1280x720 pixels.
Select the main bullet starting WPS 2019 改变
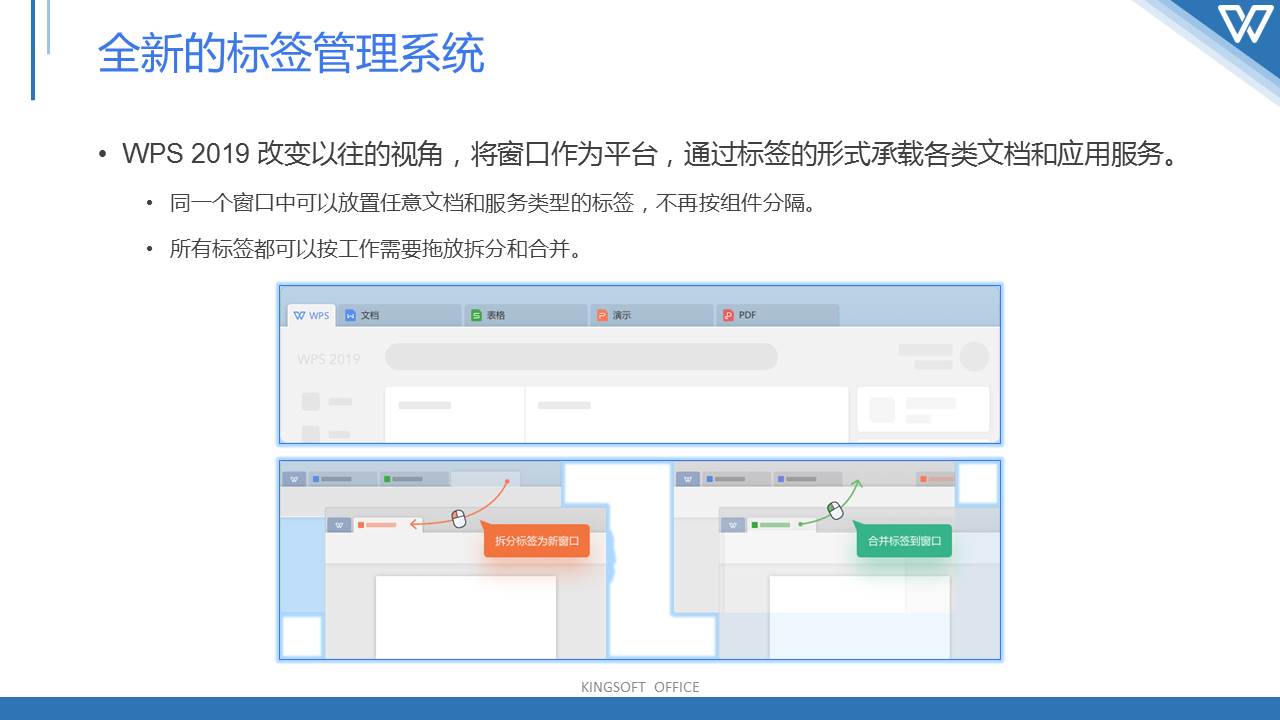pyautogui.click(x=650, y=154)
